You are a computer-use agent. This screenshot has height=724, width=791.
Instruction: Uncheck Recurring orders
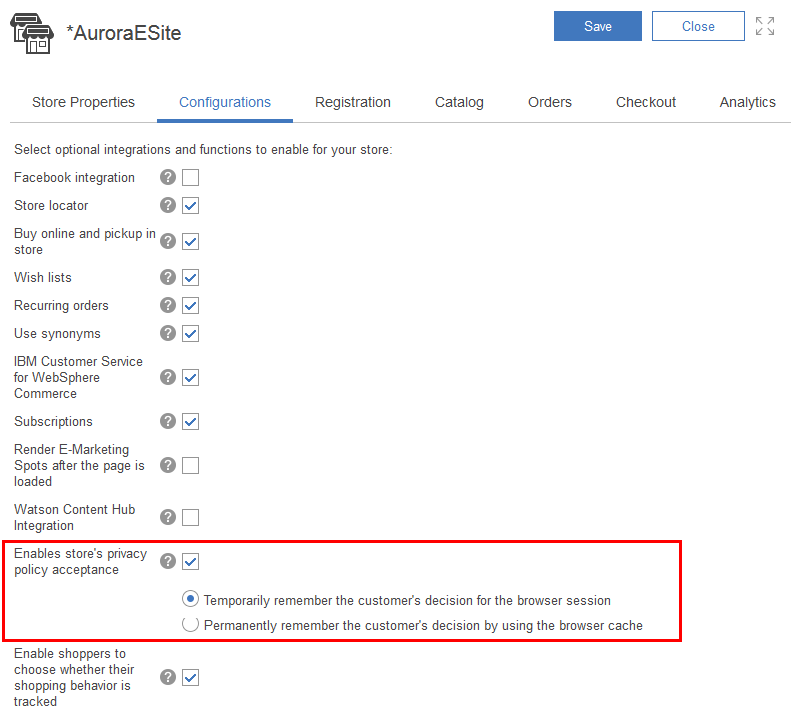point(190,305)
